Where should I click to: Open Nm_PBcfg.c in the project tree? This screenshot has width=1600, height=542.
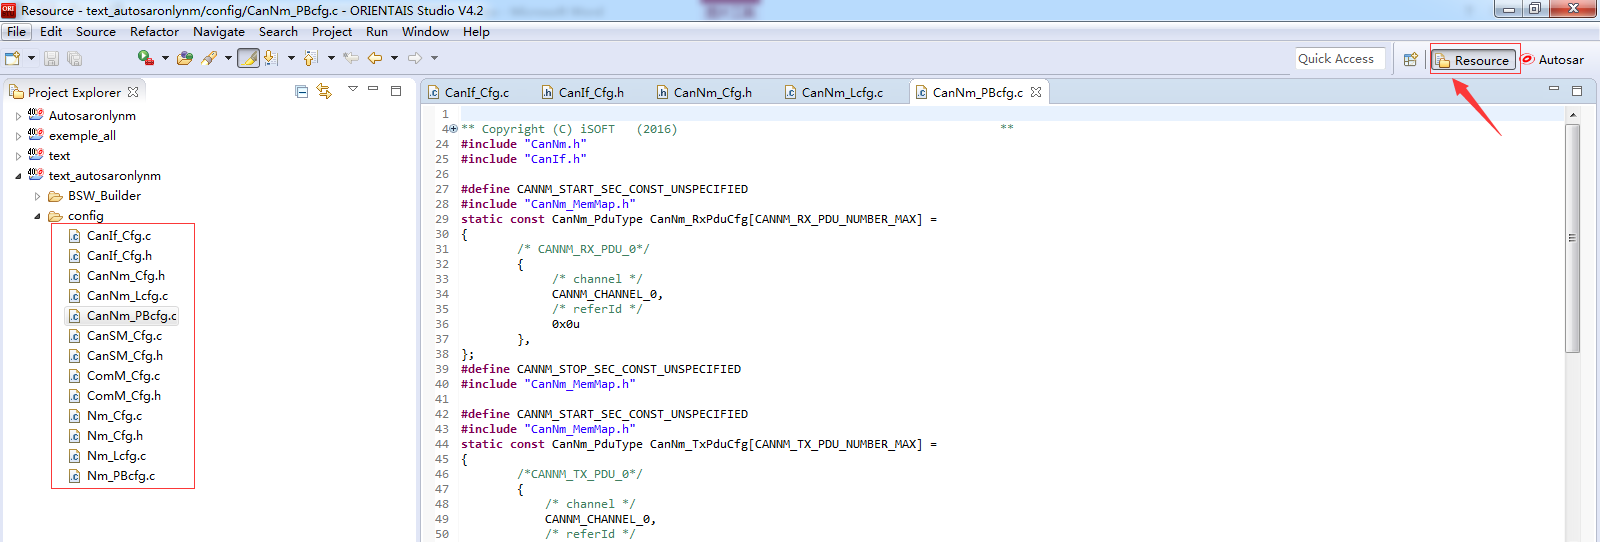tap(120, 476)
